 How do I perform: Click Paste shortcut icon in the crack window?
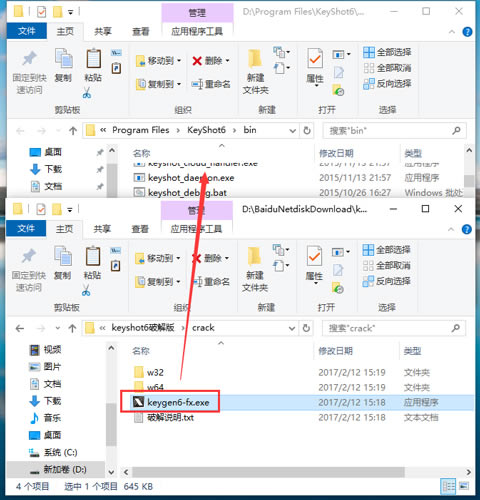[116, 266]
